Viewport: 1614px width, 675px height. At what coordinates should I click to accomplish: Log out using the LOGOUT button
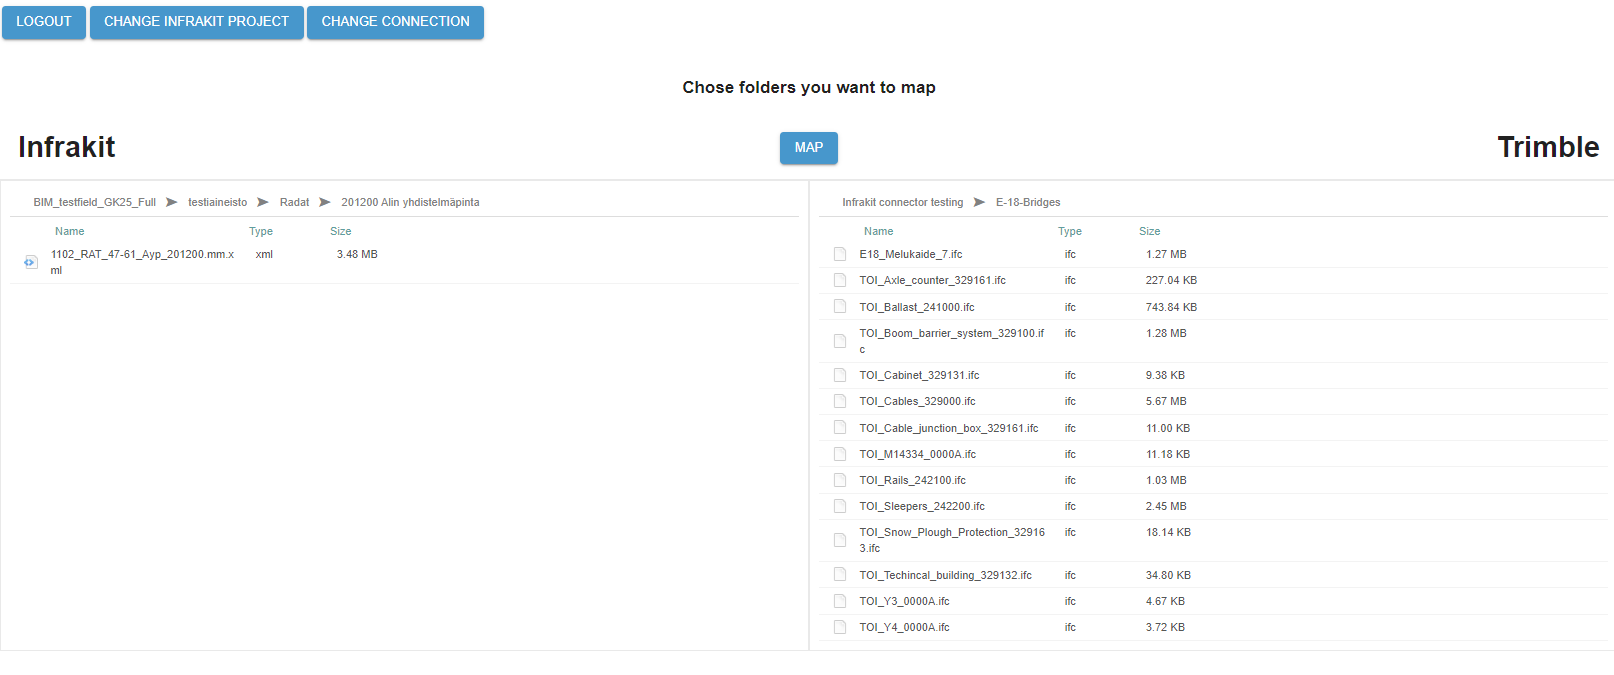(44, 22)
